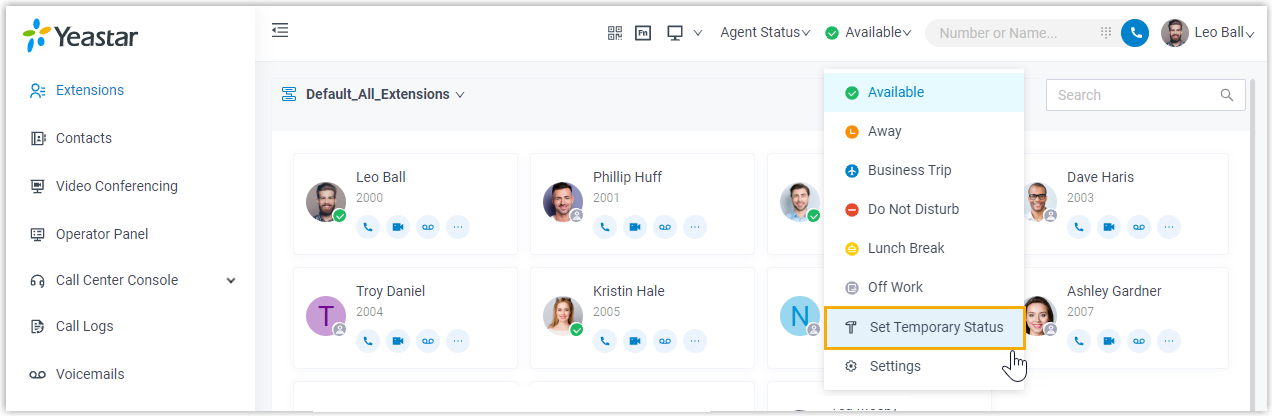The height and width of the screenshot is (417, 1273).
Task: Start video call with Troy Daniel
Action: [x=398, y=341]
